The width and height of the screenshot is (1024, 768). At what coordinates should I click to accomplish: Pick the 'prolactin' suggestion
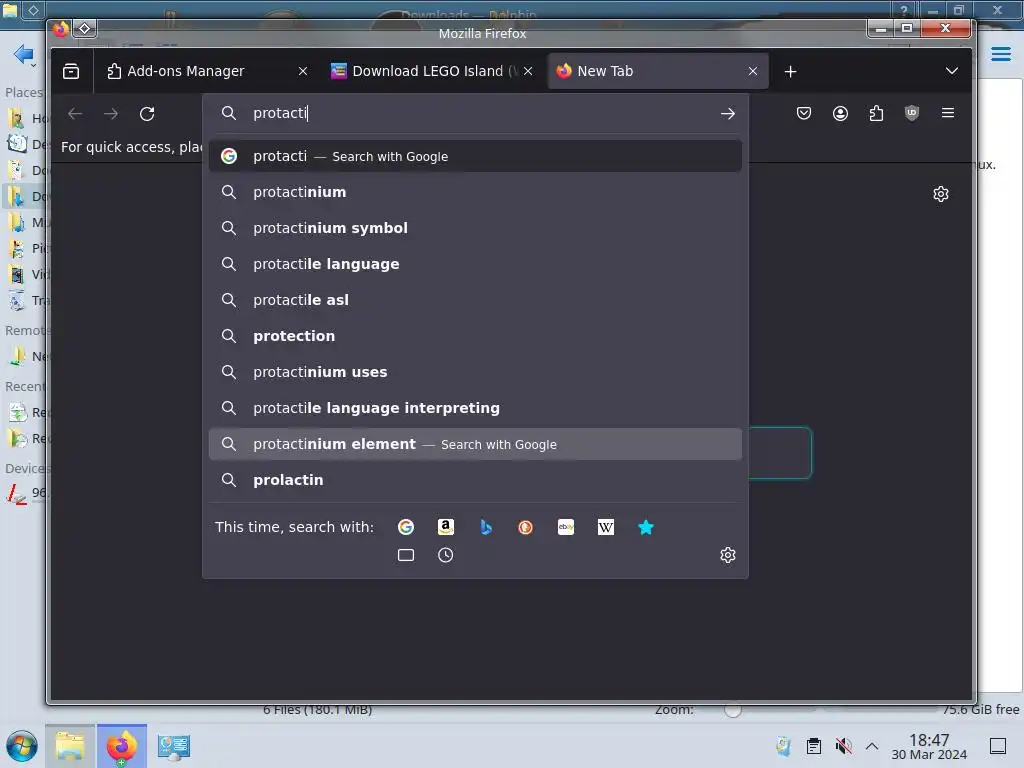point(475,480)
